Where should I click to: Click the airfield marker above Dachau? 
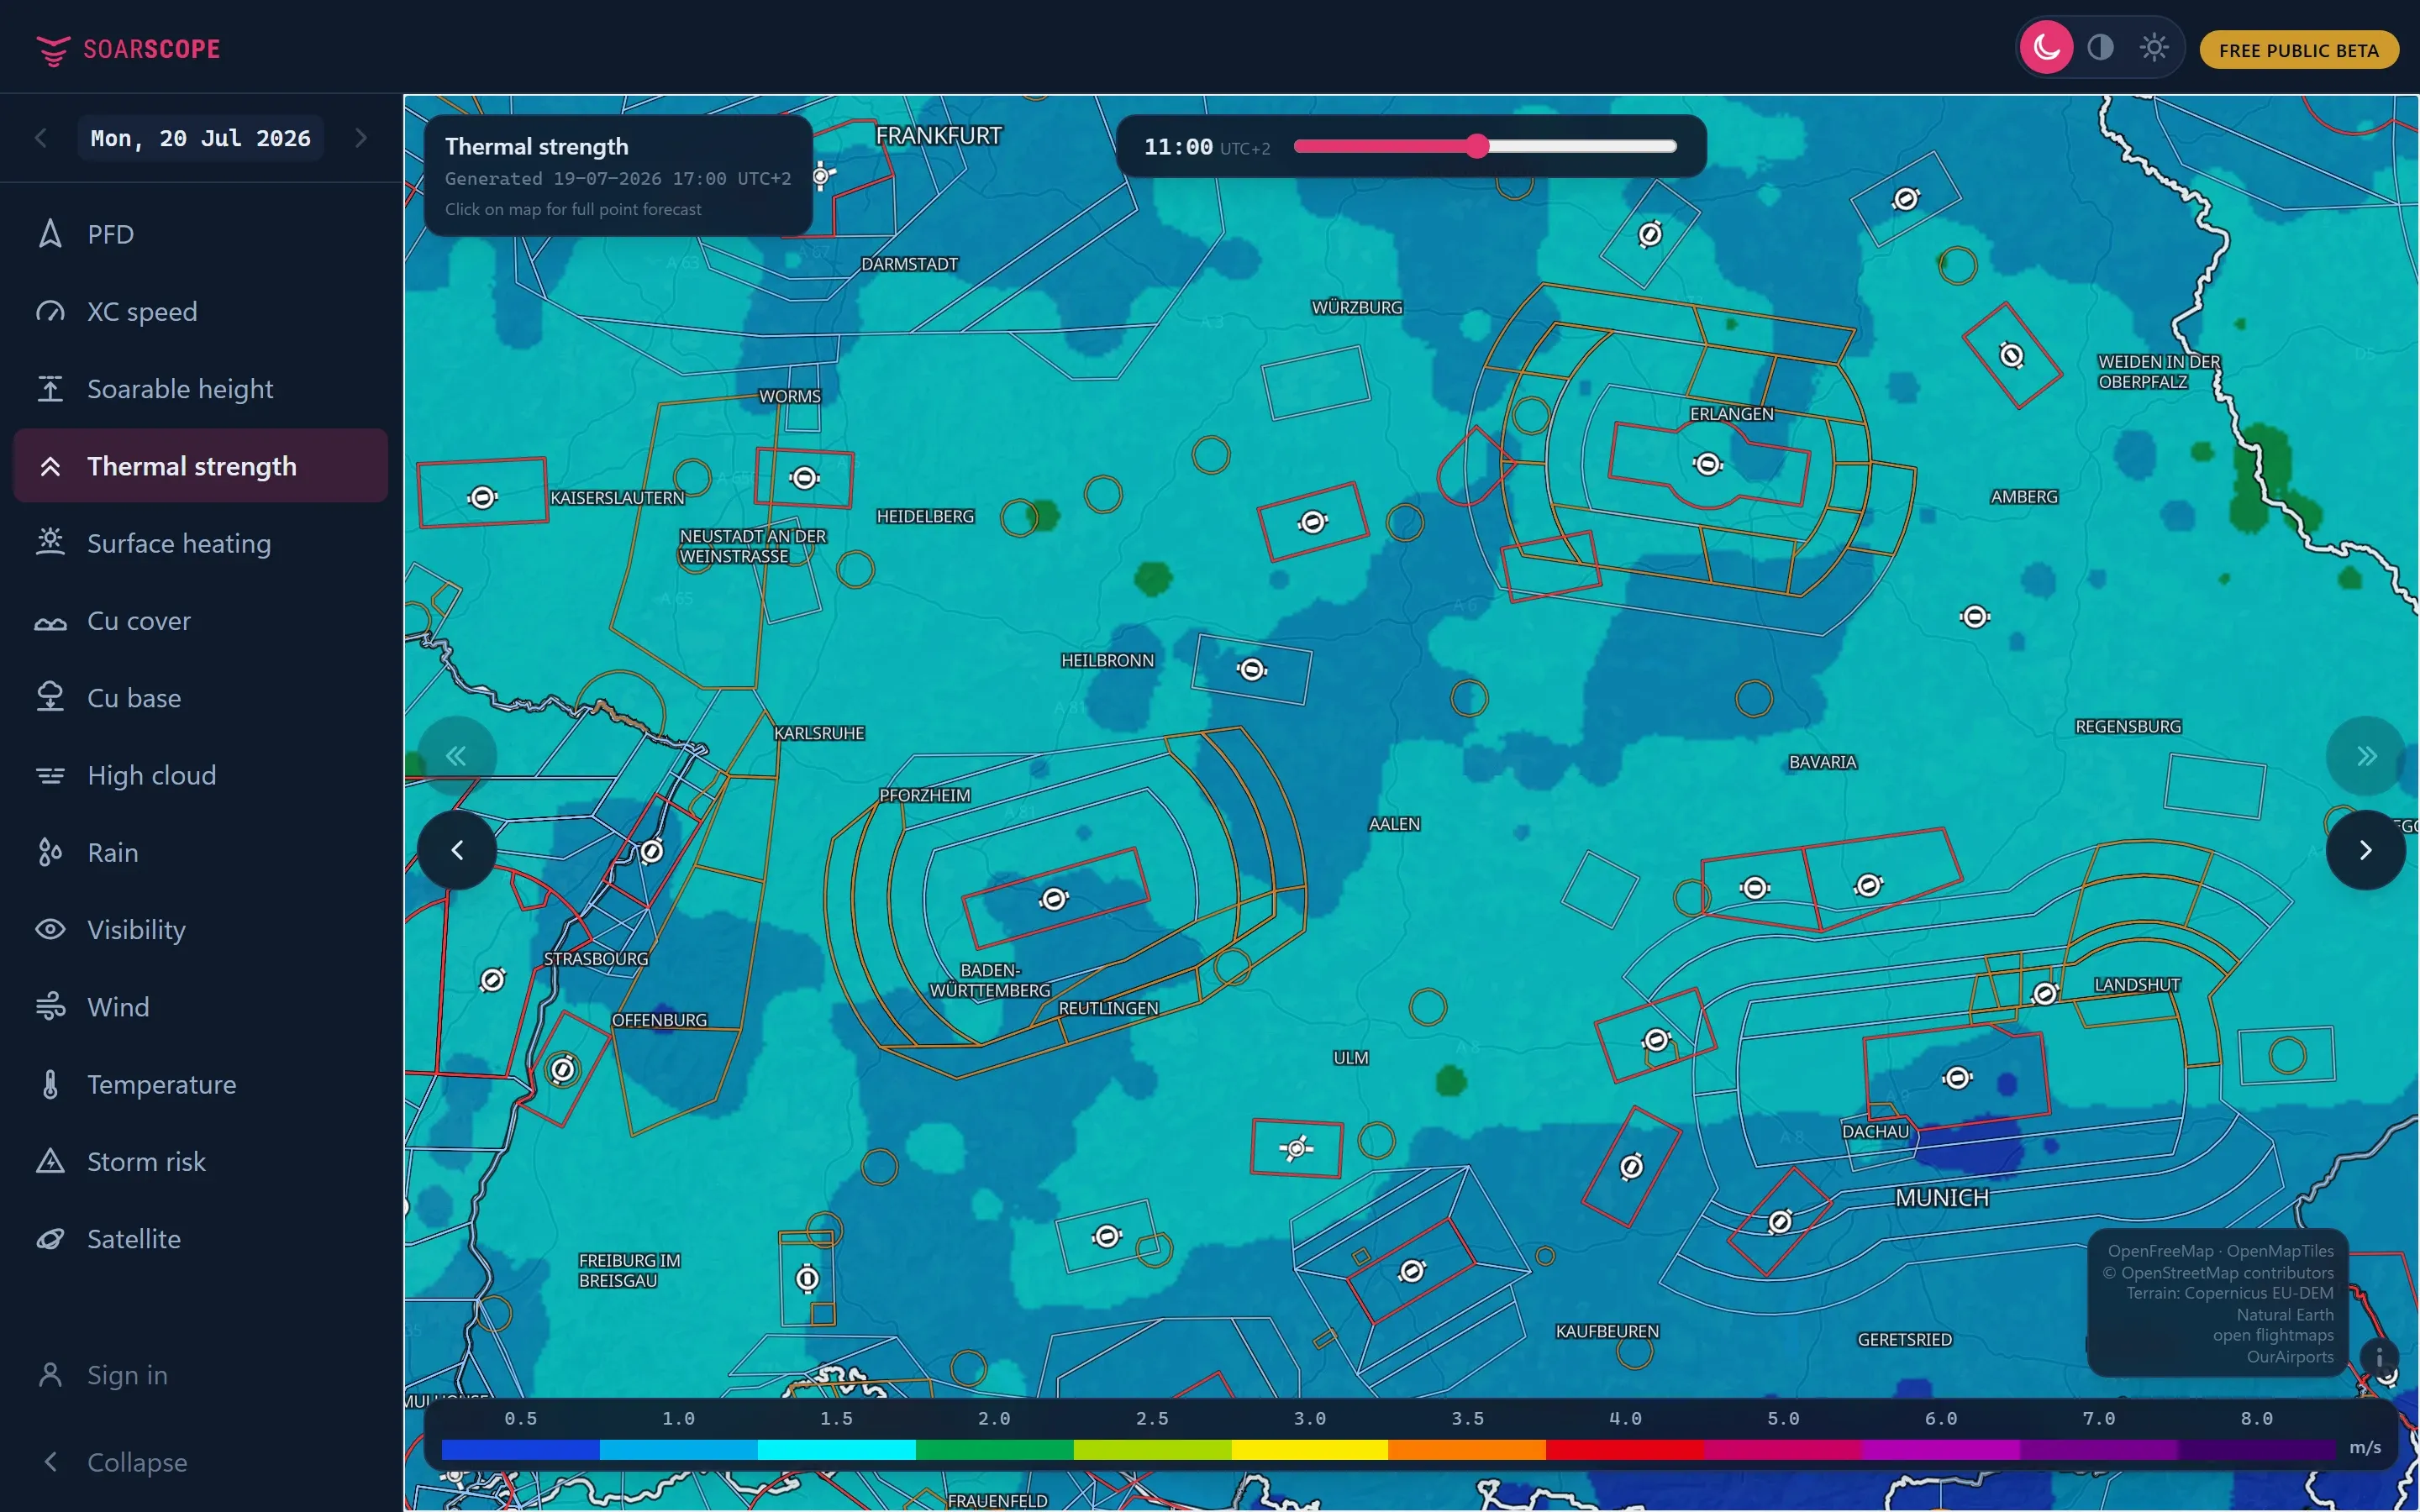coord(1957,1078)
